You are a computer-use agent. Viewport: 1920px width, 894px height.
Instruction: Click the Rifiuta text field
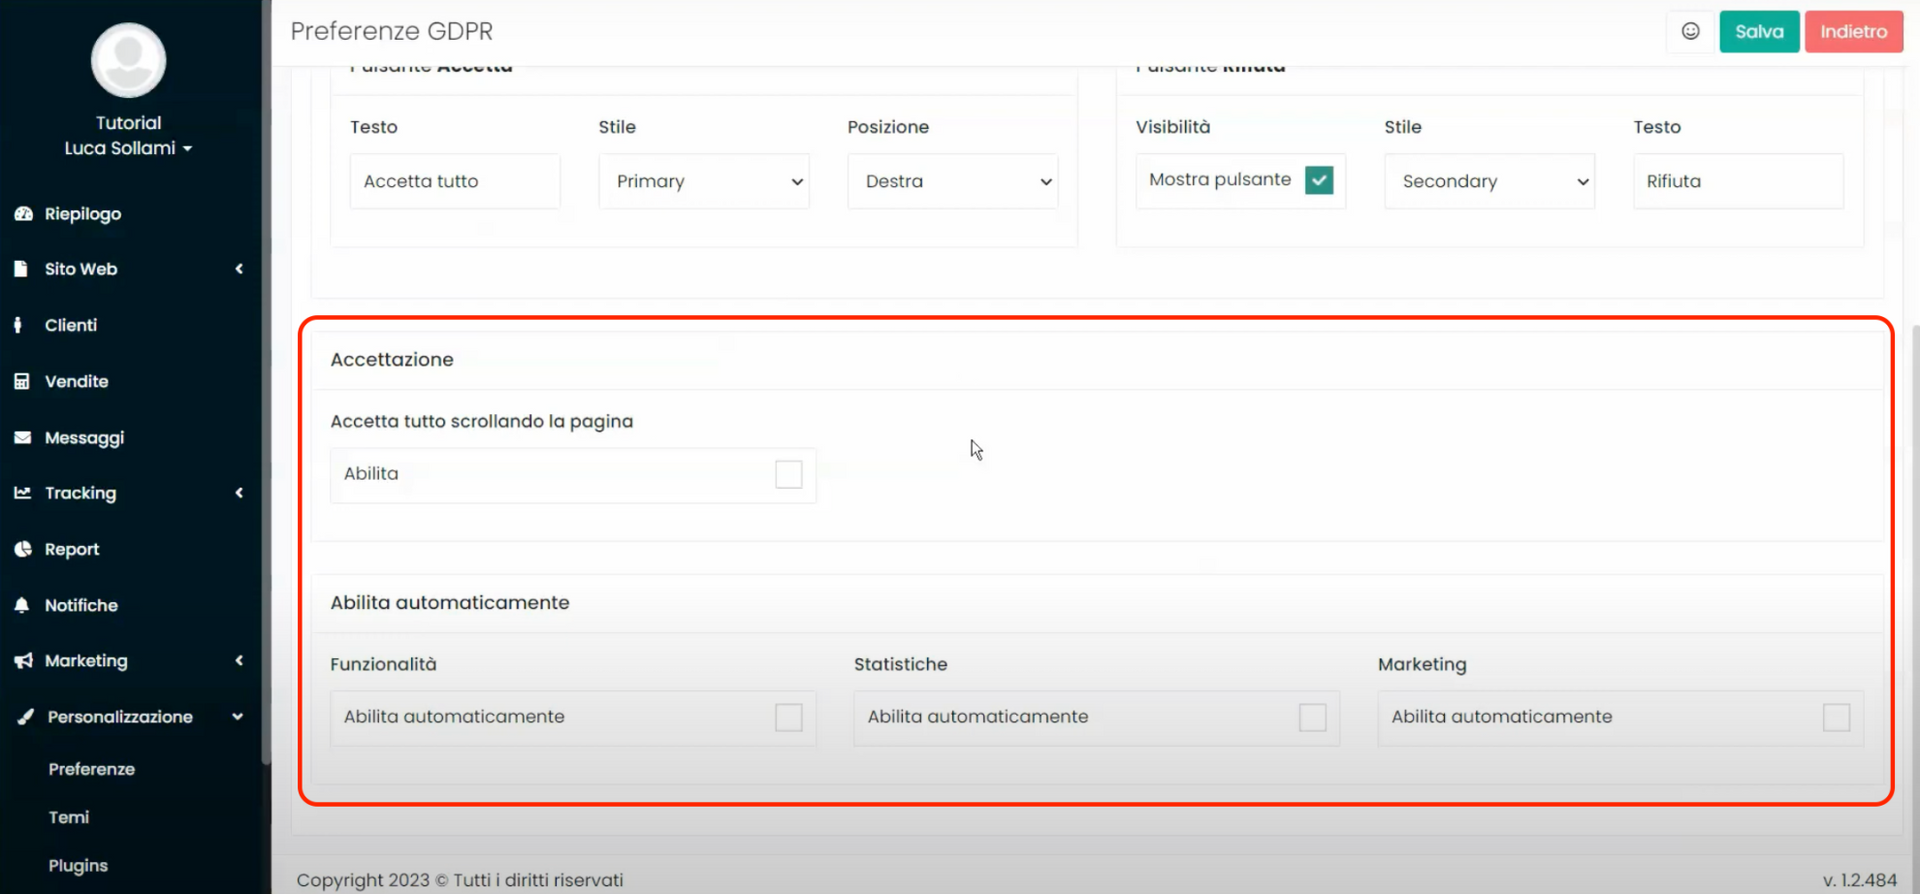click(1738, 181)
